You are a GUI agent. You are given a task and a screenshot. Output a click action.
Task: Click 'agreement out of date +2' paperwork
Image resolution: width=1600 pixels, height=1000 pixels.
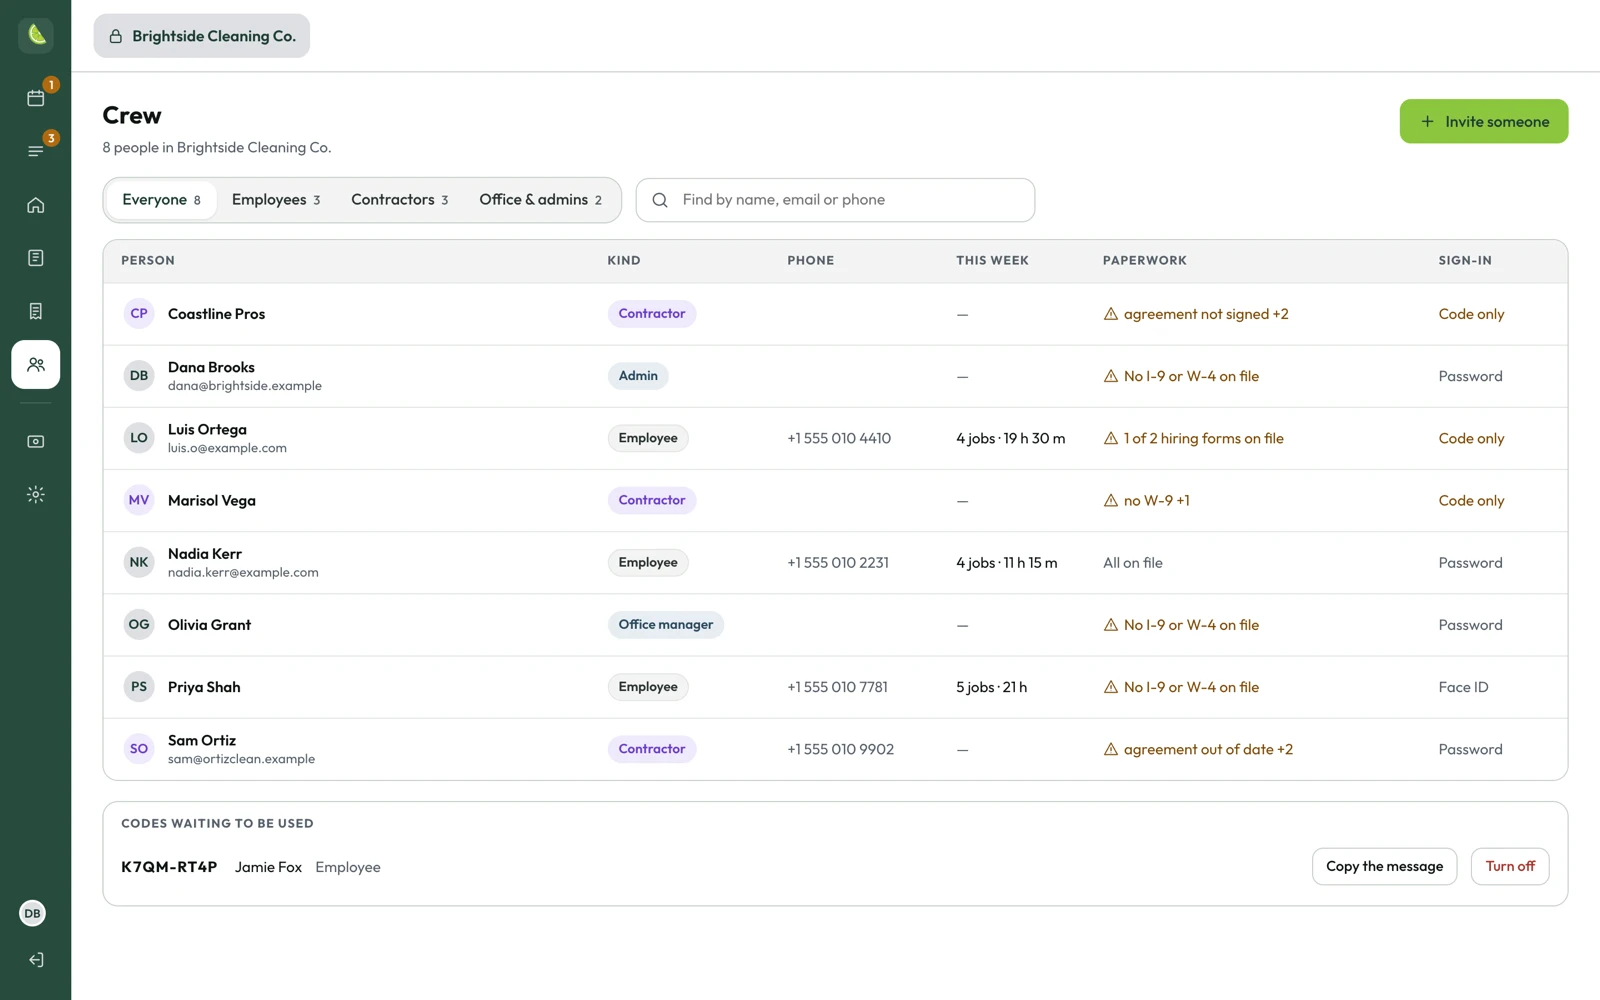(x=1208, y=749)
